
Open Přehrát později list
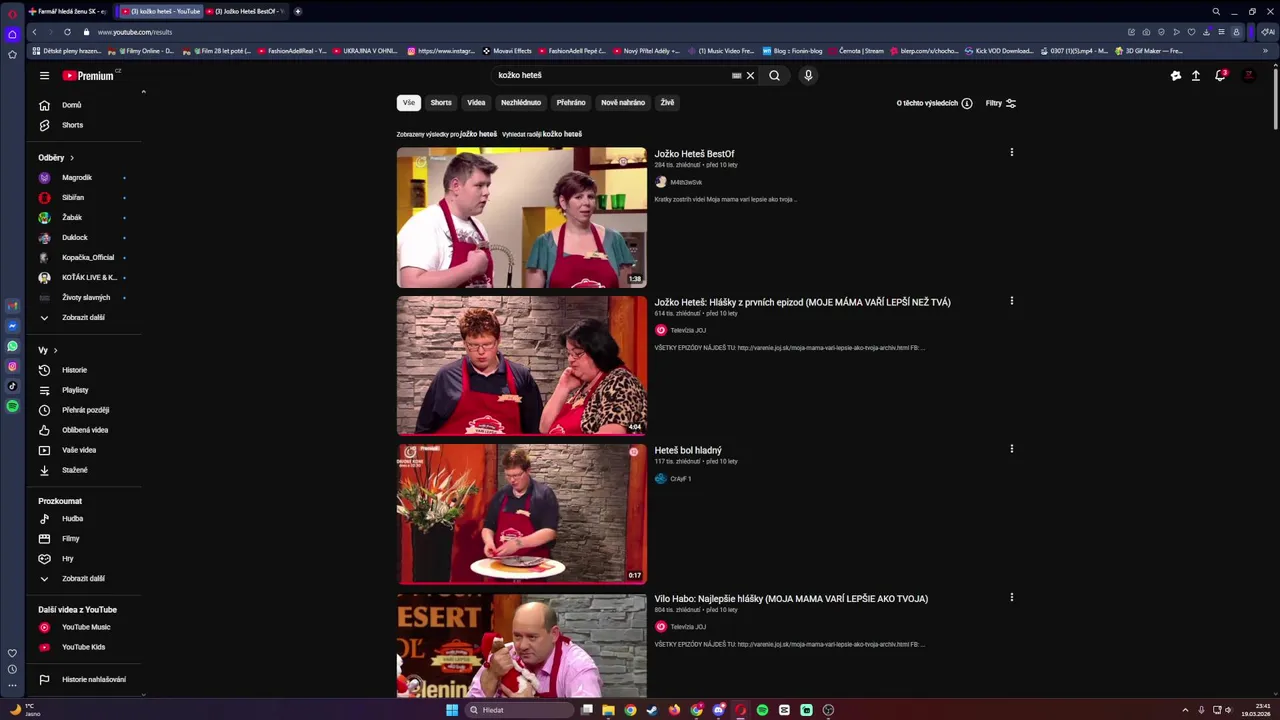(x=84, y=410)
